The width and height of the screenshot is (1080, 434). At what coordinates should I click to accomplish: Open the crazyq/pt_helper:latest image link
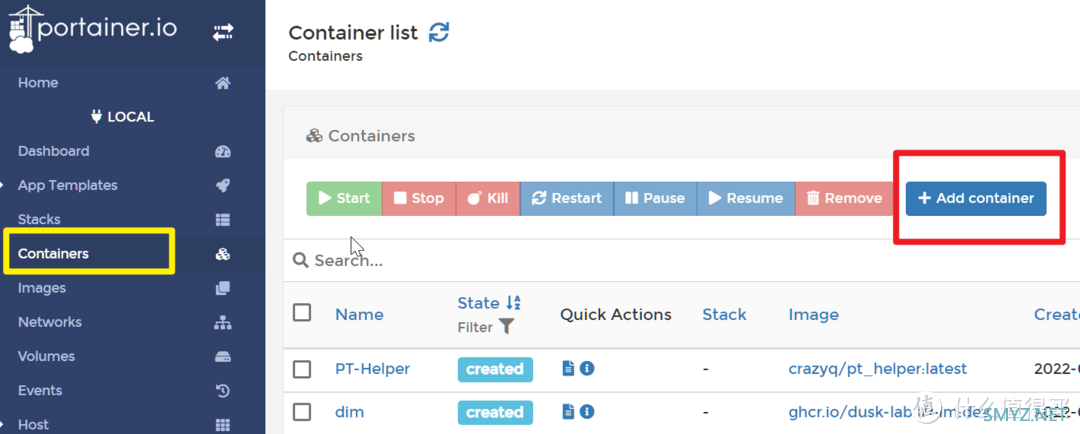point(877,369)
